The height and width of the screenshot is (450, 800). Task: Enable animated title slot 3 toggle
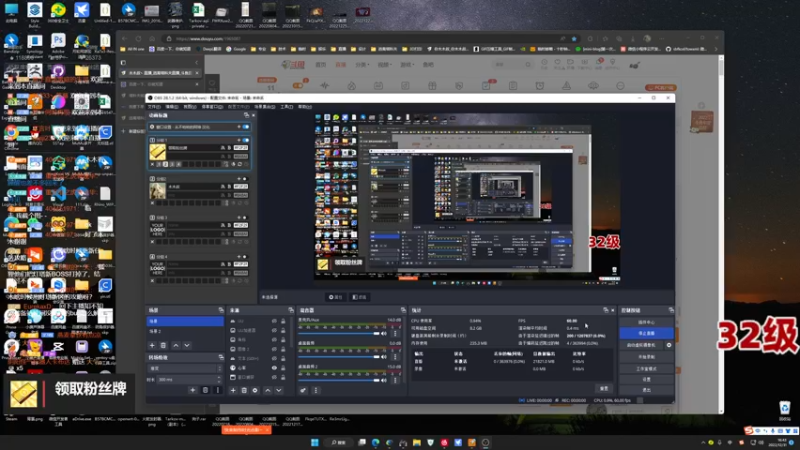pyautogui.click(x=245, y=218)
